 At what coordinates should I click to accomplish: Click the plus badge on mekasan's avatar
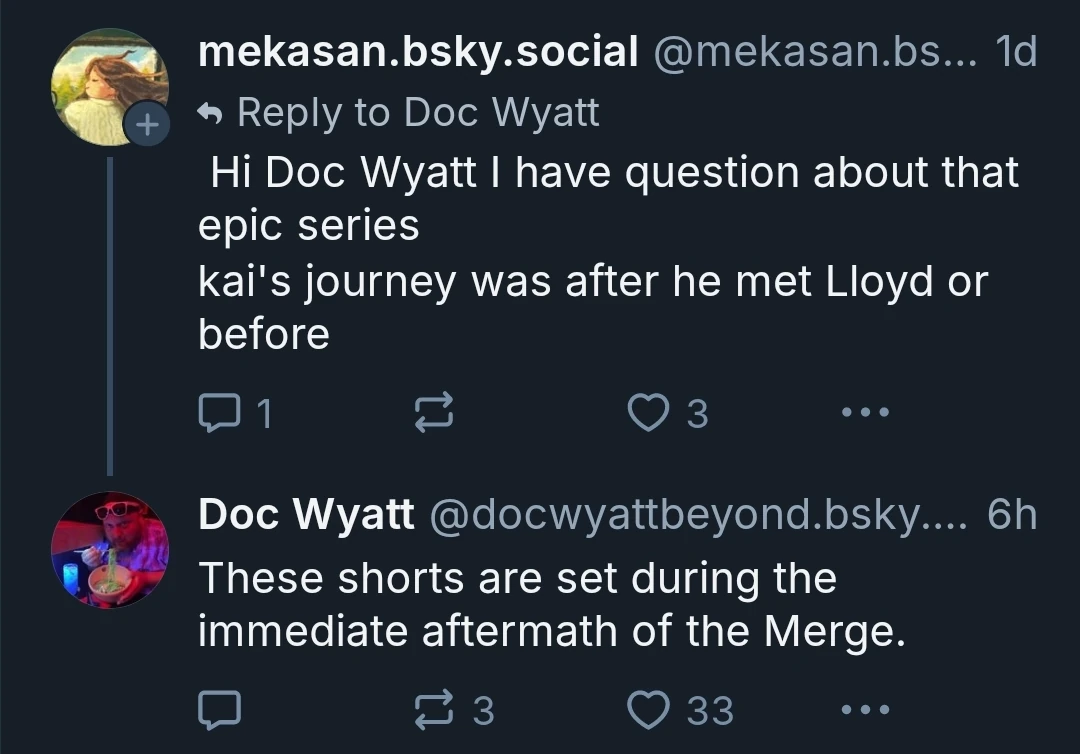(146, 124)
